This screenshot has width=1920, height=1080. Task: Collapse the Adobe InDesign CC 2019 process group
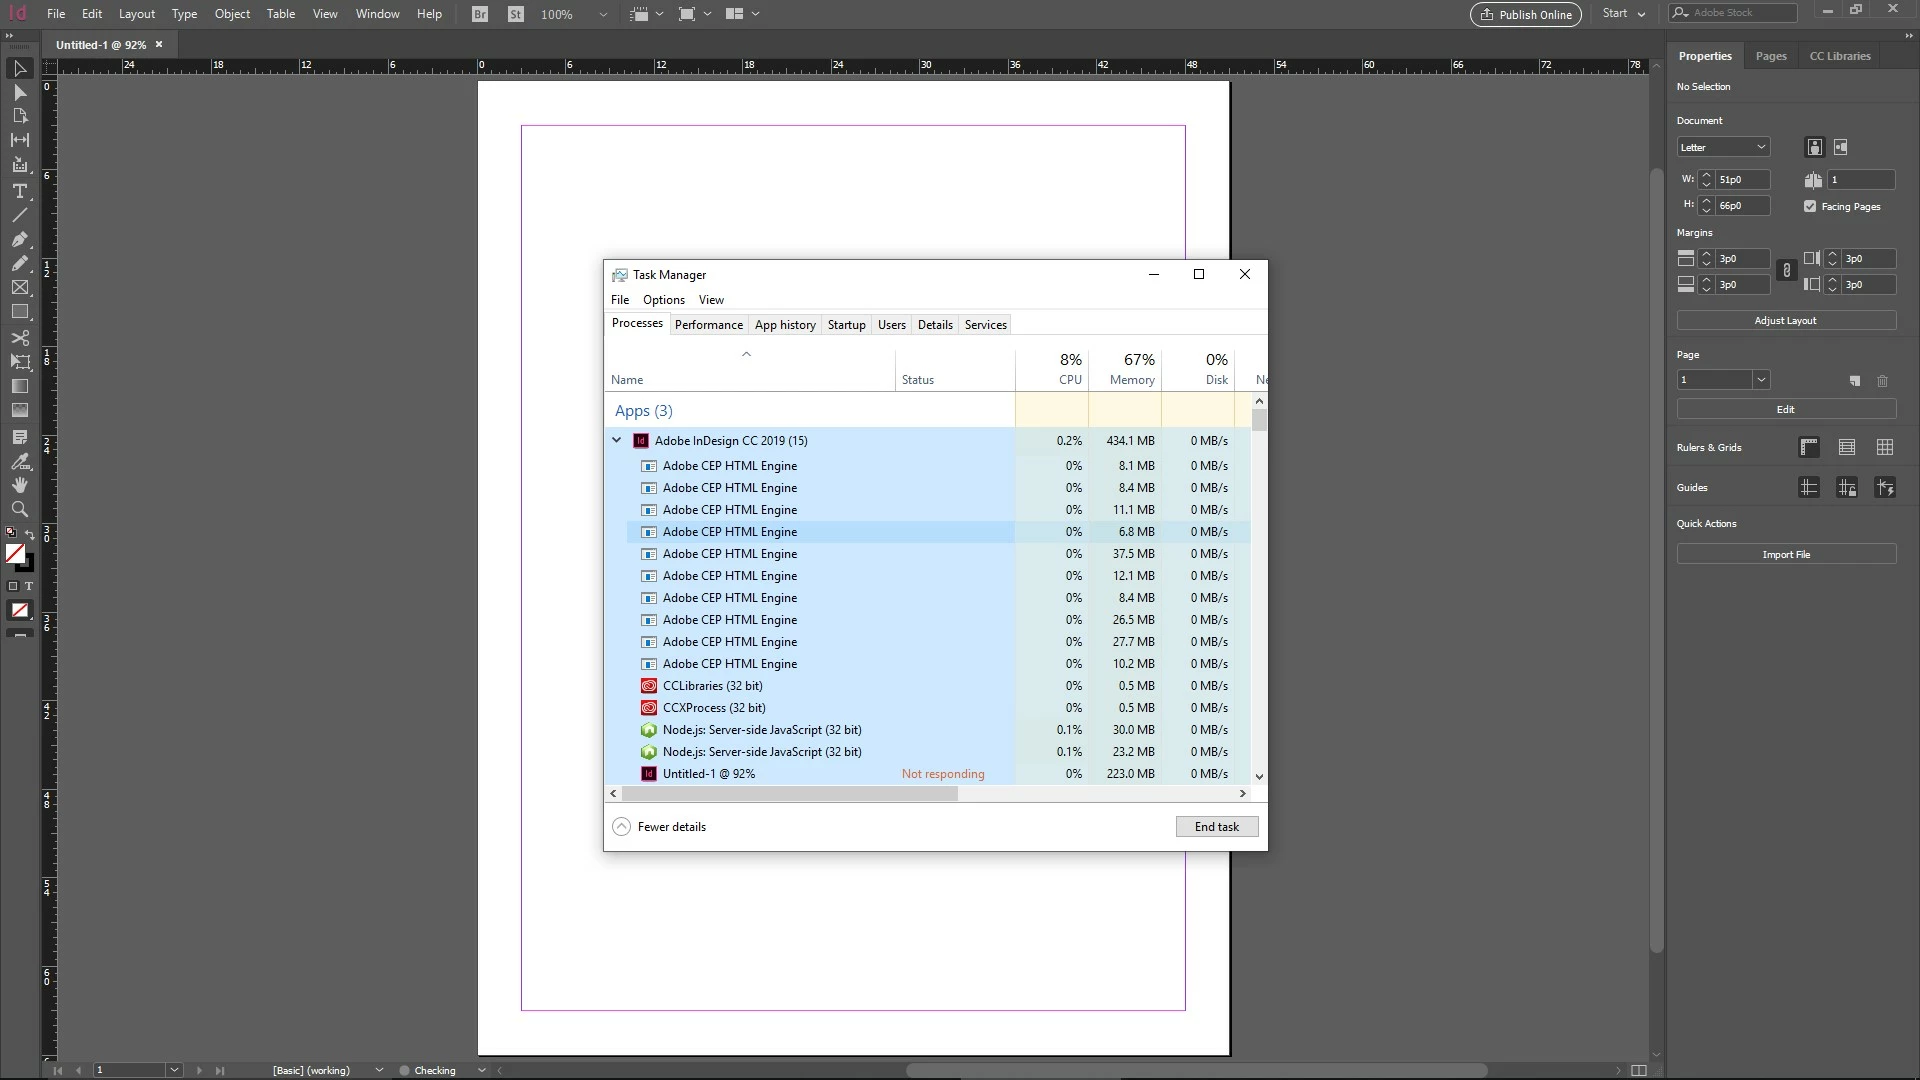click(617, 440)
